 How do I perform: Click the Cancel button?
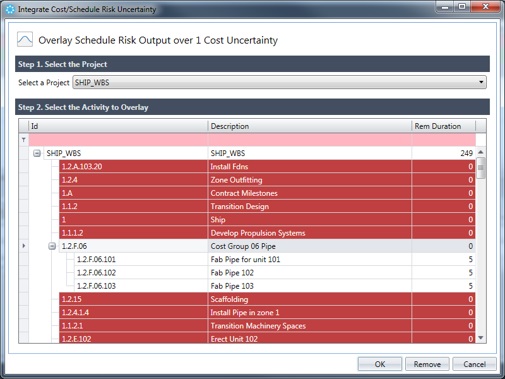tap(474, 364)
